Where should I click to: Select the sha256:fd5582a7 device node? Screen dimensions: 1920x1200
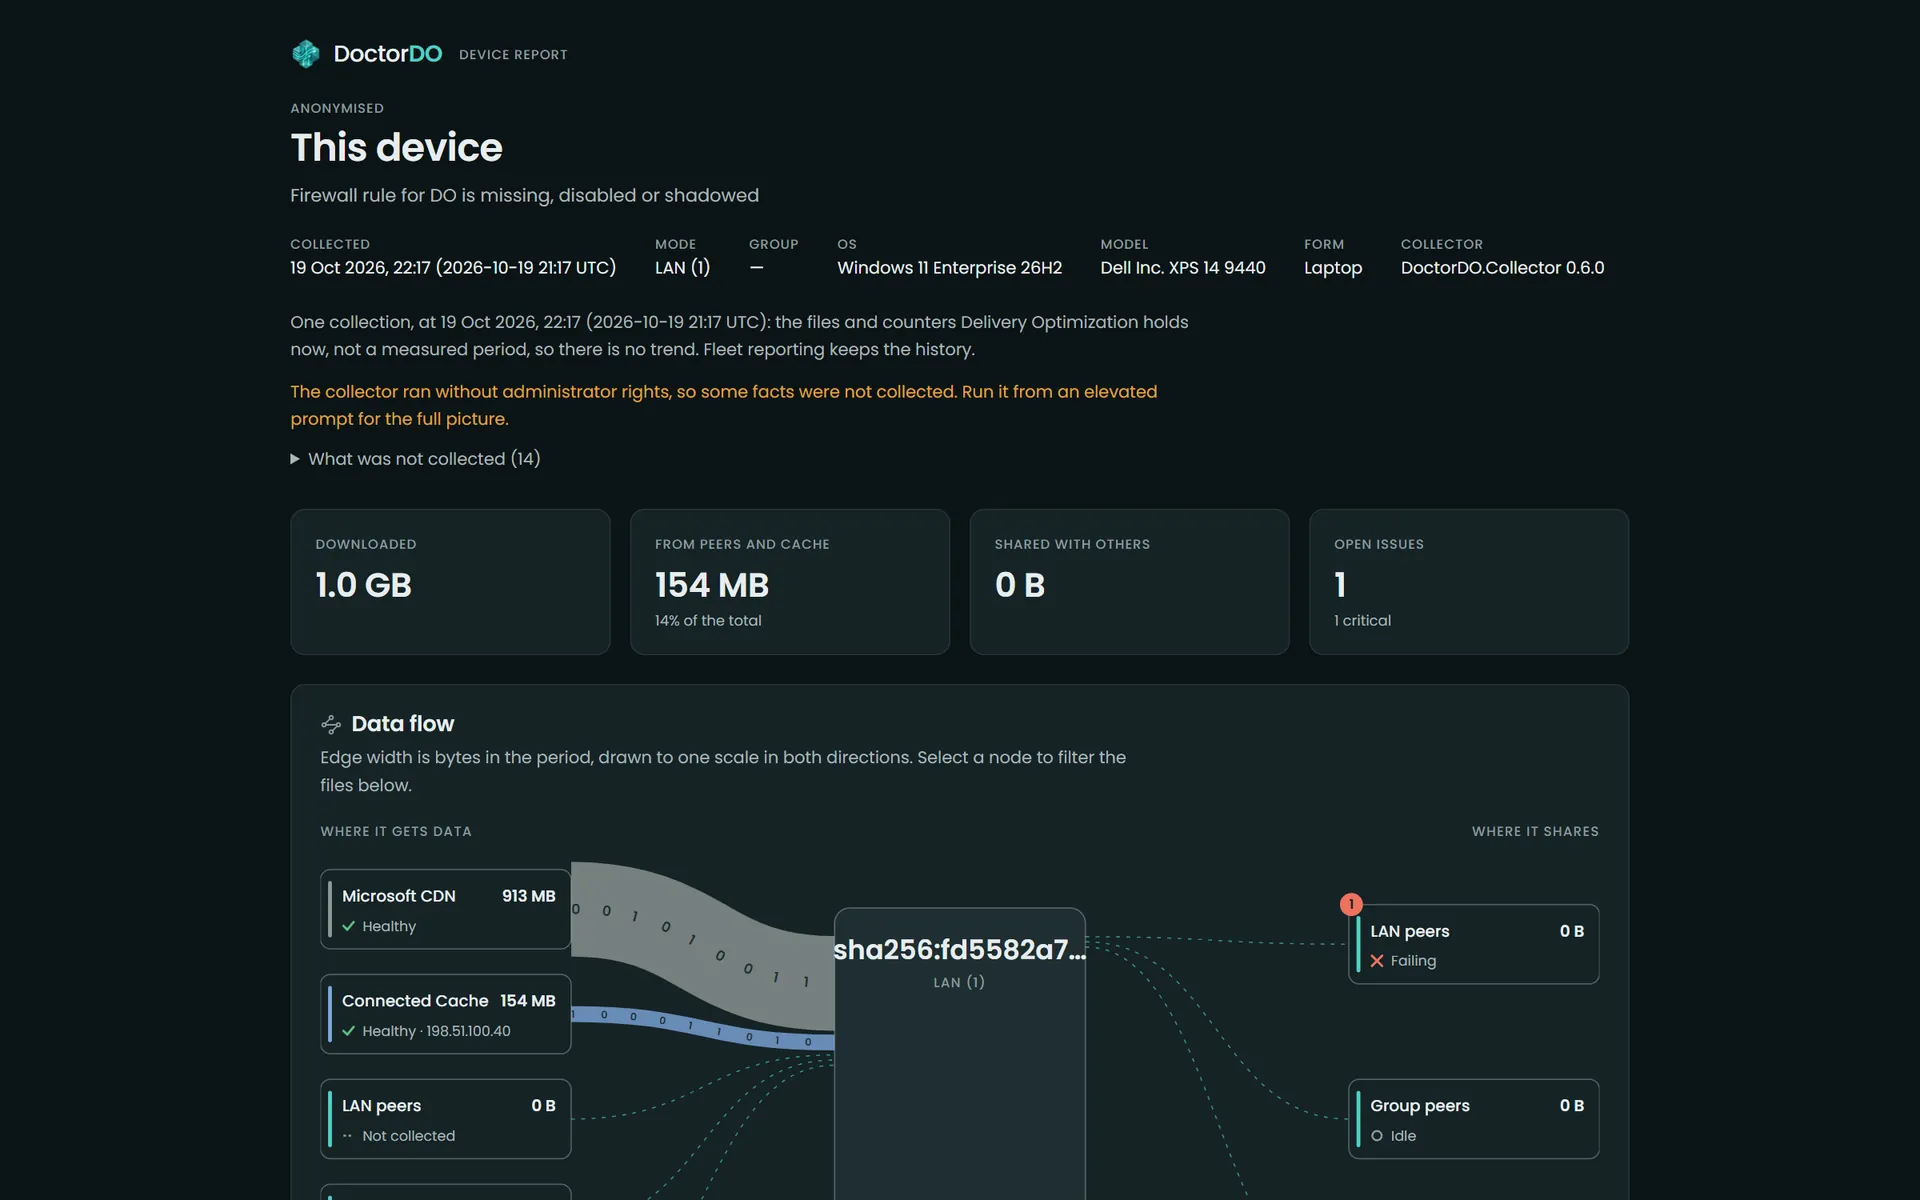[959, 1054]
